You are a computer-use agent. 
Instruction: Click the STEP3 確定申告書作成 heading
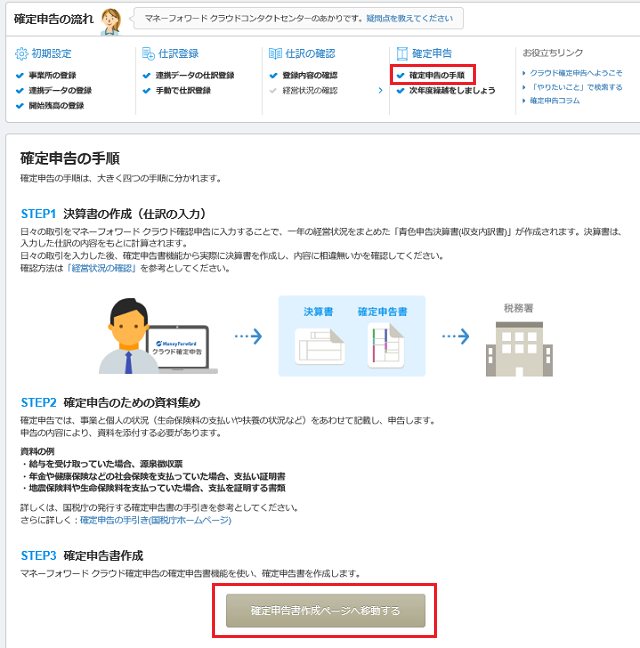pos(82,555)
